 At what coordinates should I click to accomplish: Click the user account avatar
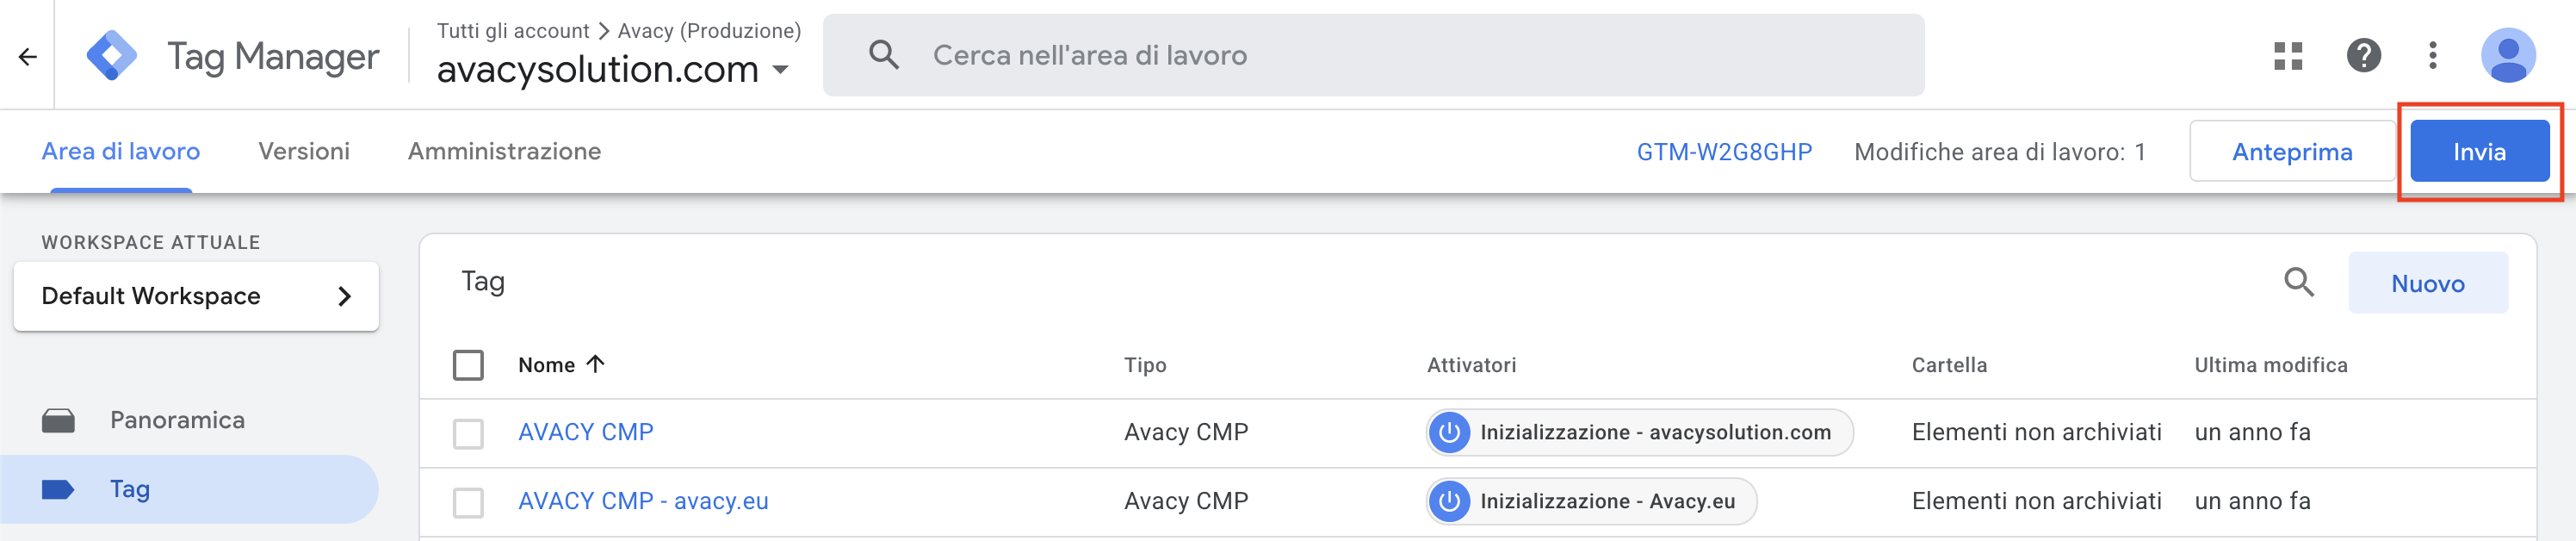(2507, 55)
